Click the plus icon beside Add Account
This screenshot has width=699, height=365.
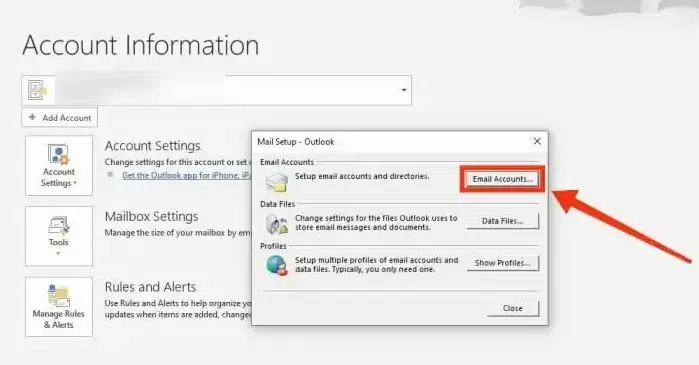coord(32,117)
